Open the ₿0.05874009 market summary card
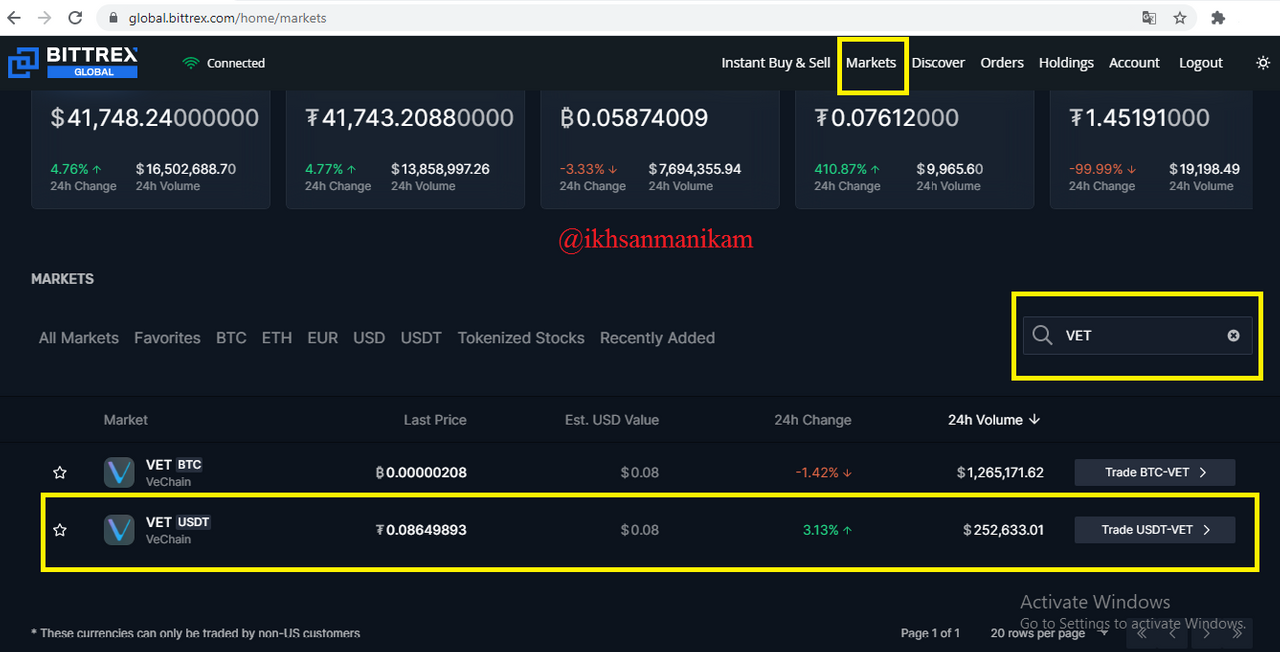Image resolution: width=1280 pixels, height=652 pixels. coord(660,150)
